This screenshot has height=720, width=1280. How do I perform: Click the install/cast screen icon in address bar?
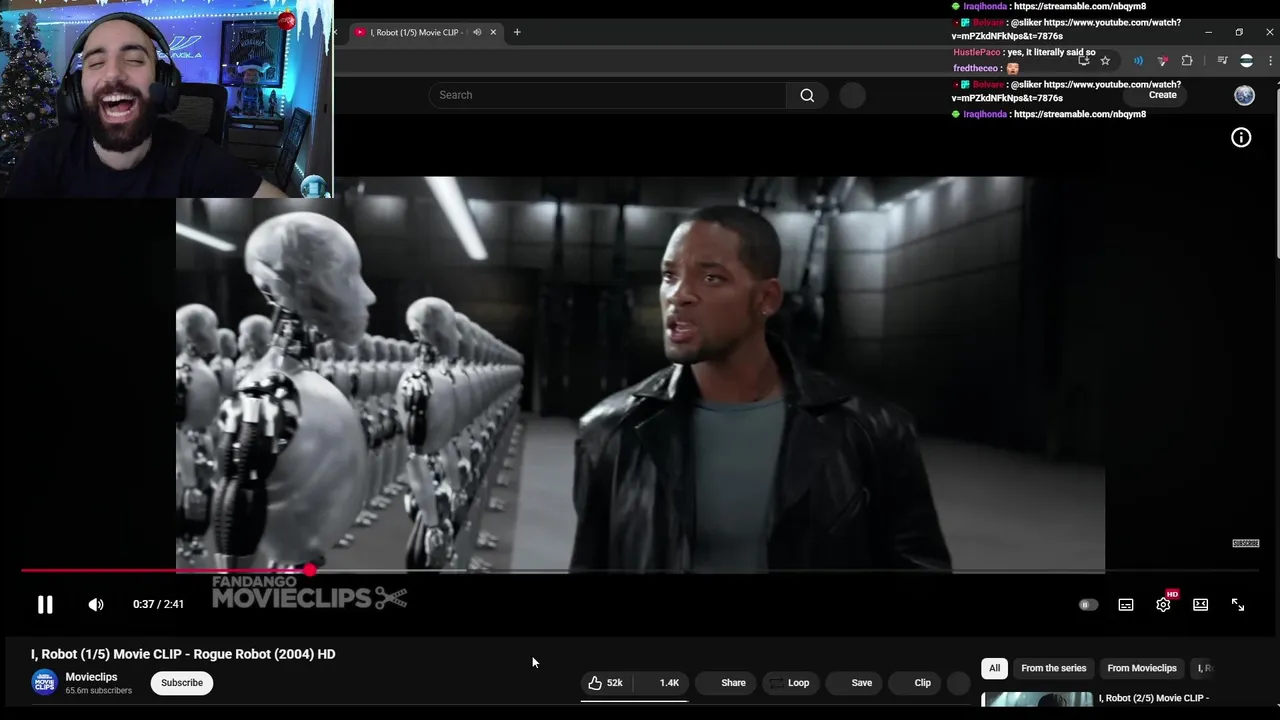1083,61
